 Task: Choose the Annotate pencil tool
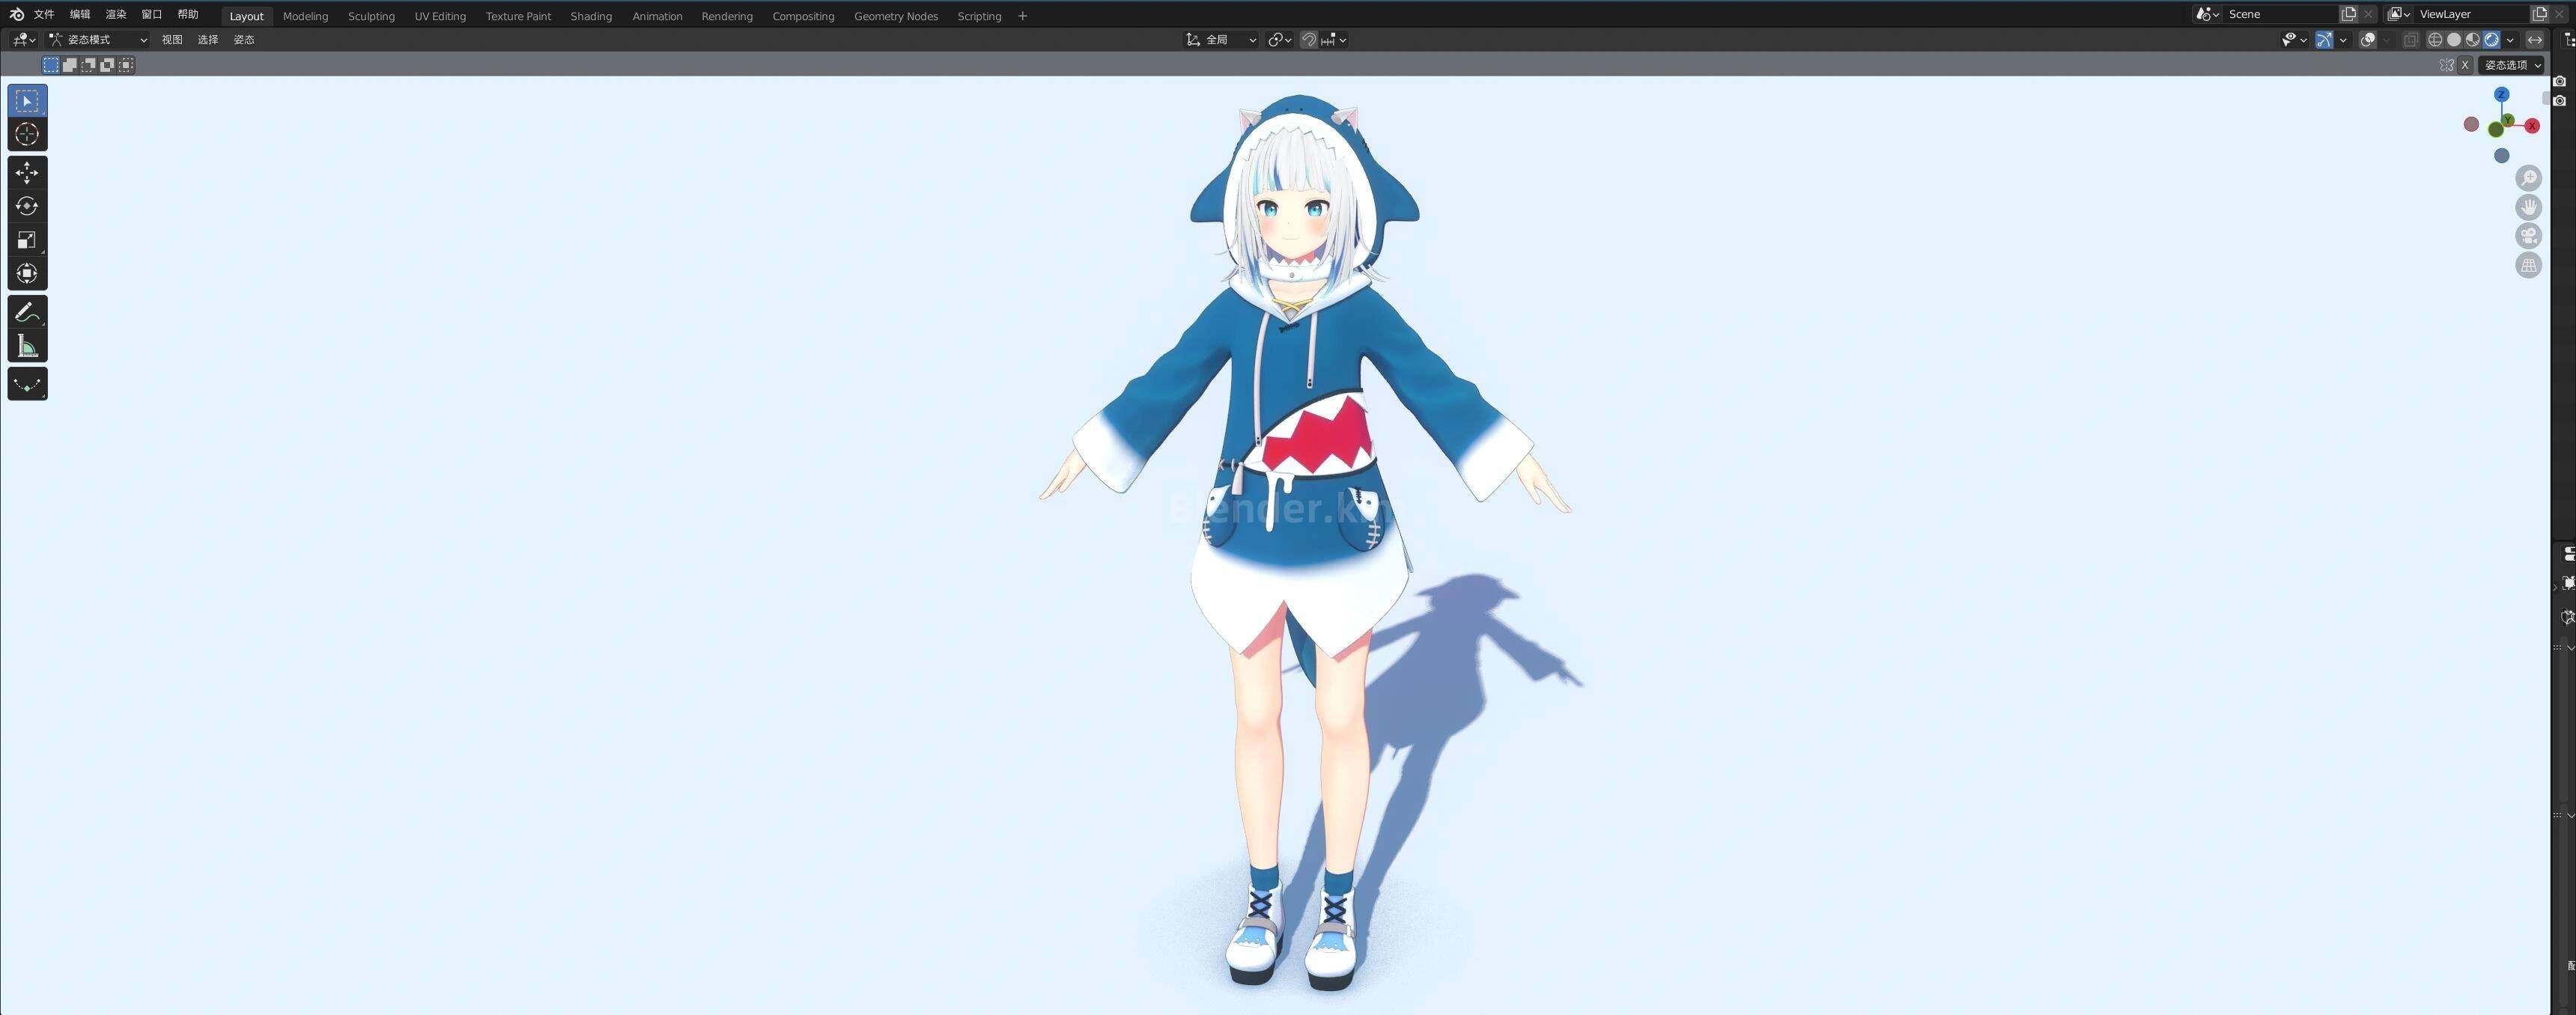coord(27,312)
